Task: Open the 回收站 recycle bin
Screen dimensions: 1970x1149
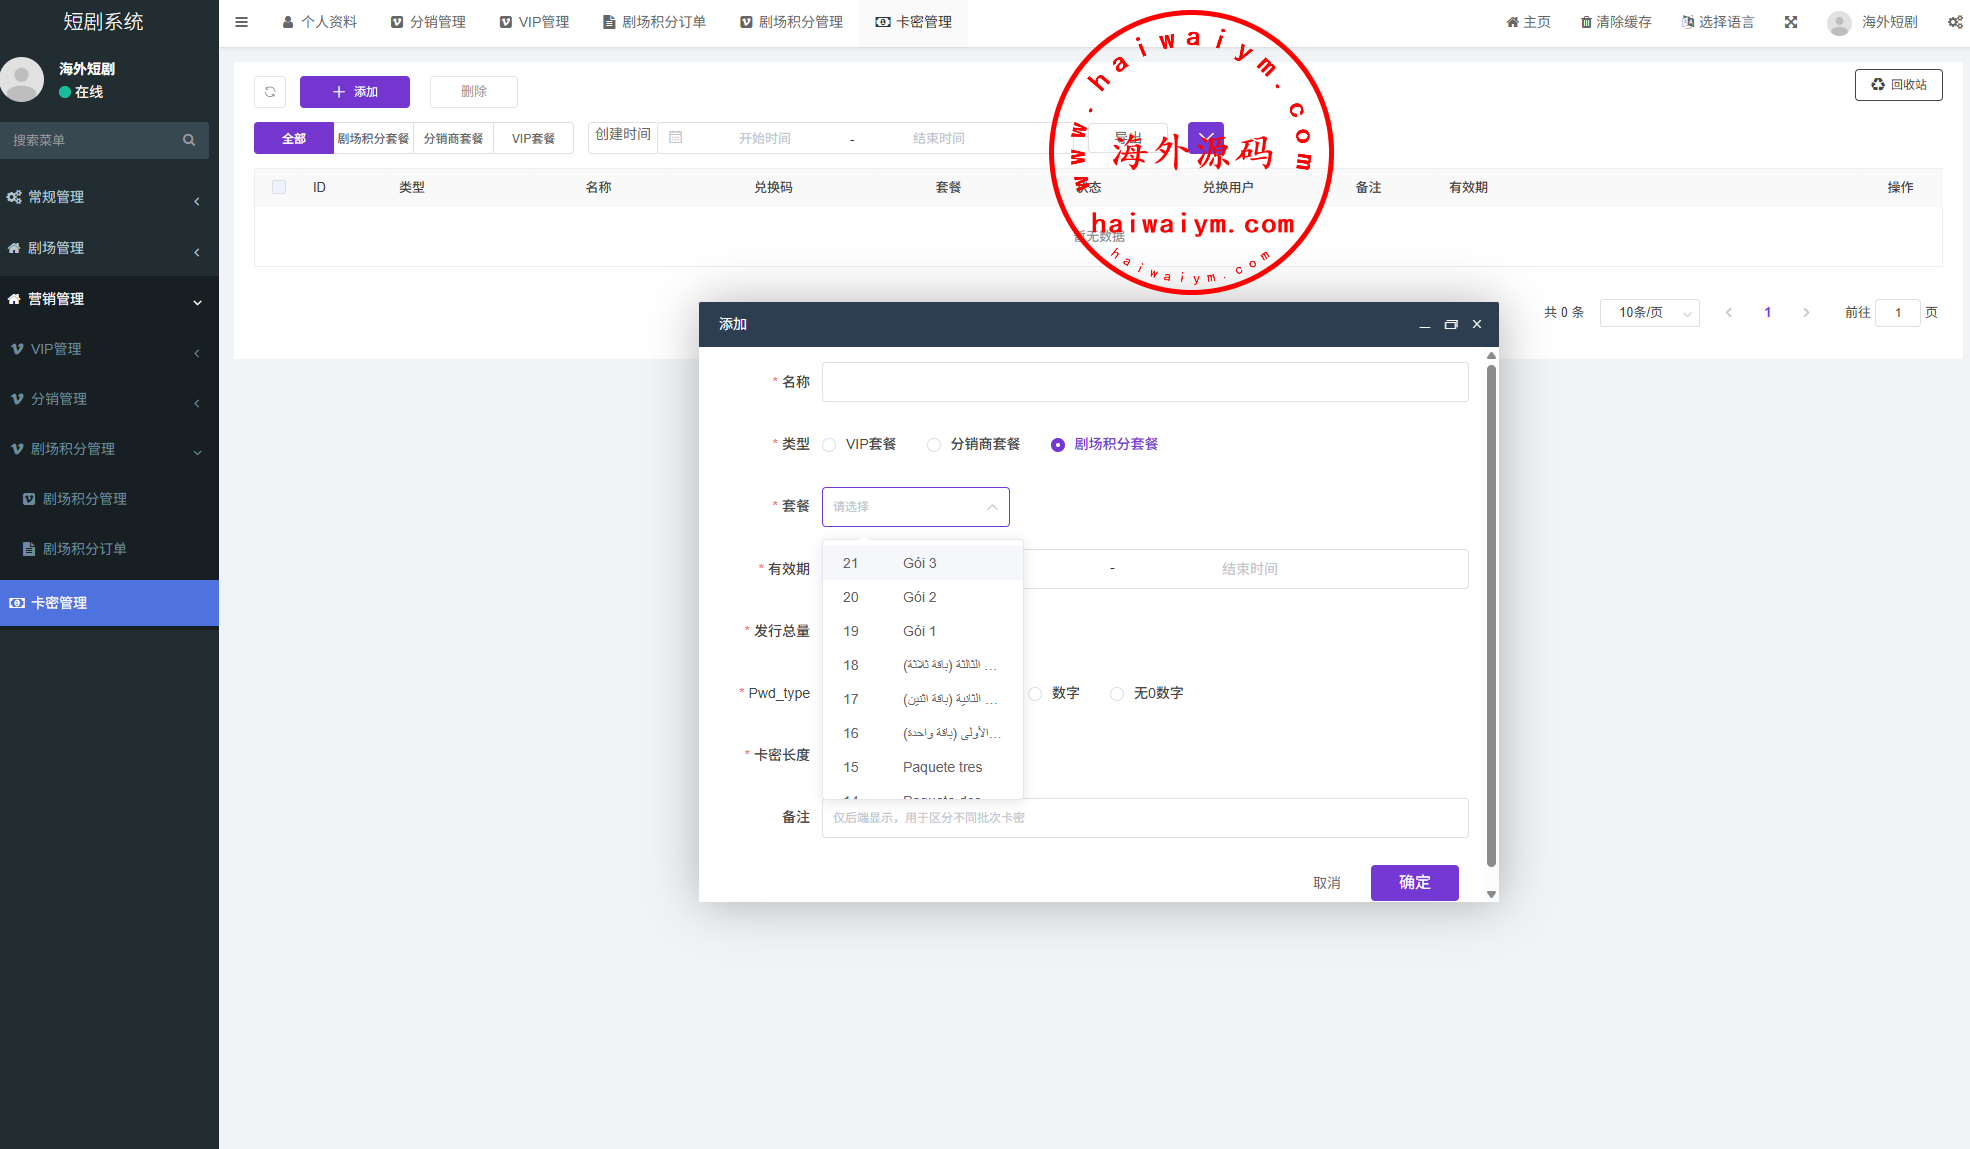Action: point(1898,85)
